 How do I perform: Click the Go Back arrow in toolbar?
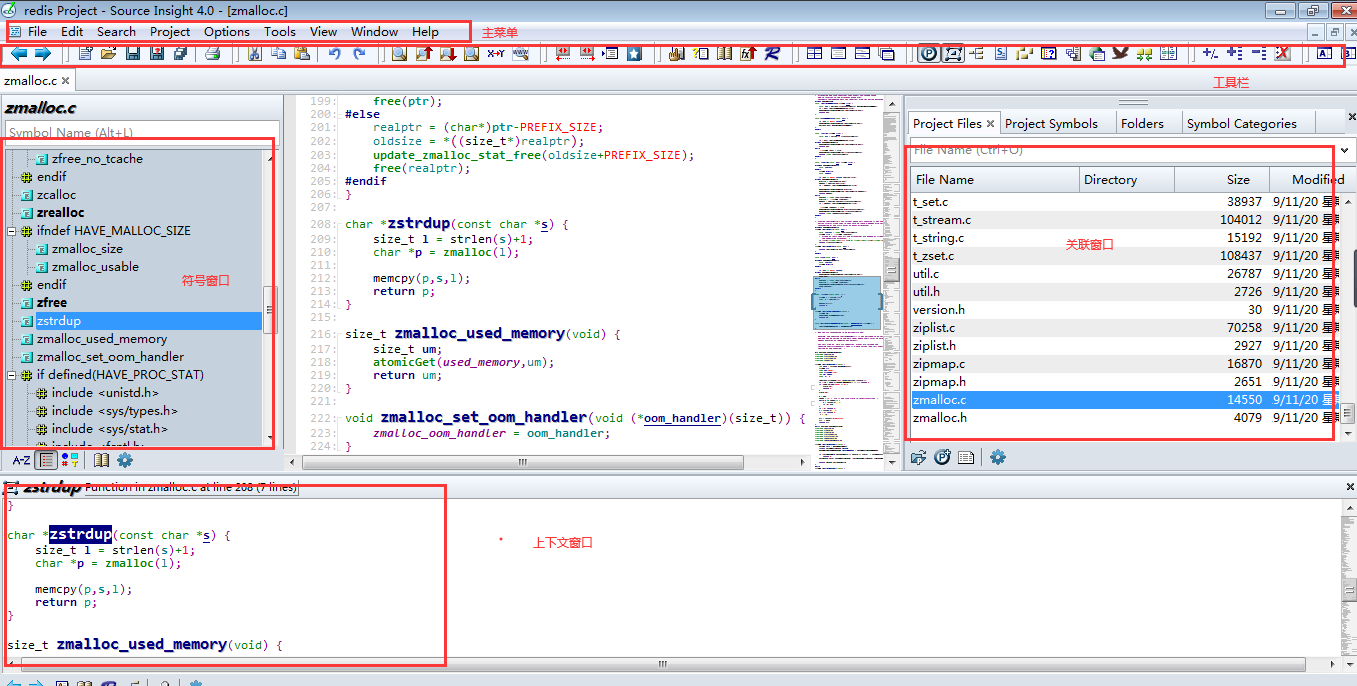click(x=19, y=53)
